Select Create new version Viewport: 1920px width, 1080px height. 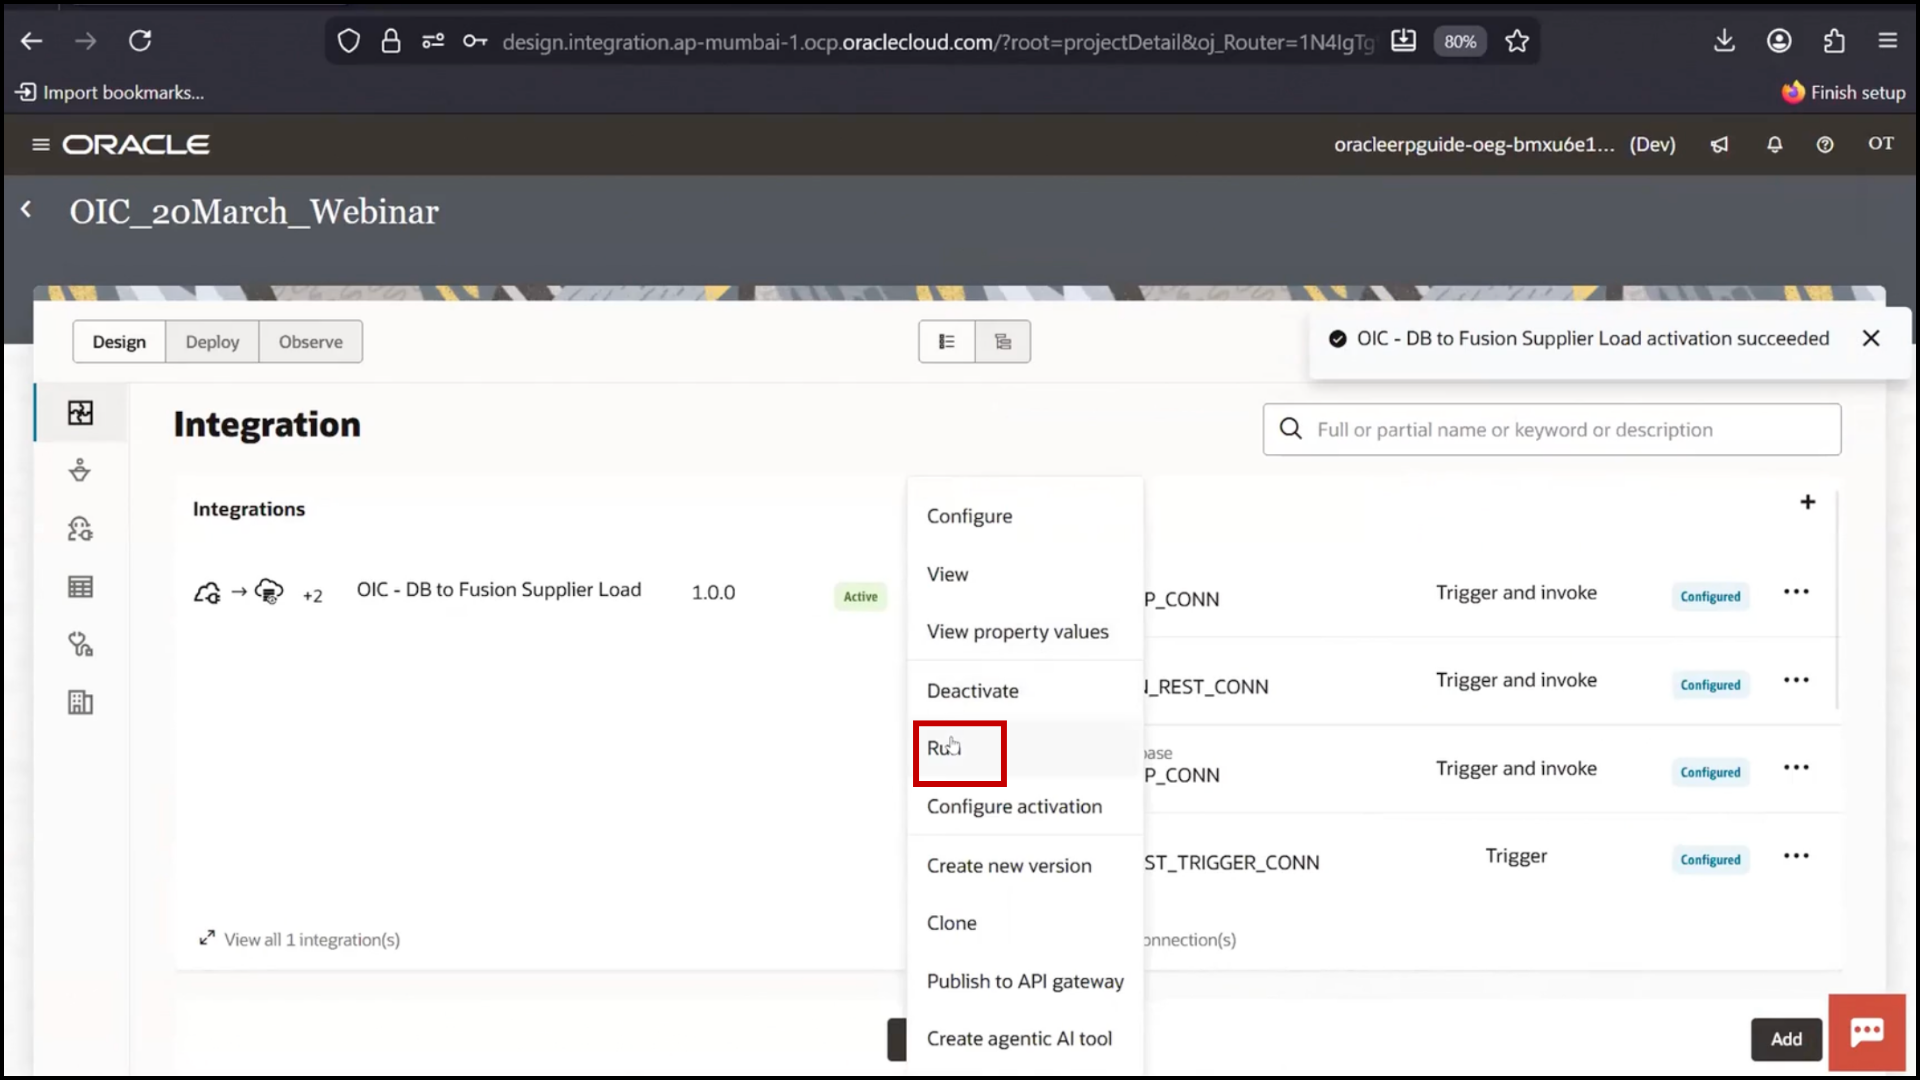[1025, 866]
